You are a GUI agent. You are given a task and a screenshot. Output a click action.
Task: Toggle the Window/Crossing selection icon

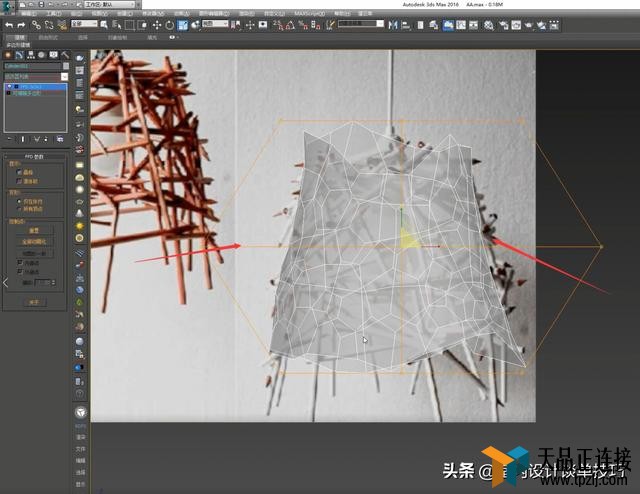pos(142,25)
